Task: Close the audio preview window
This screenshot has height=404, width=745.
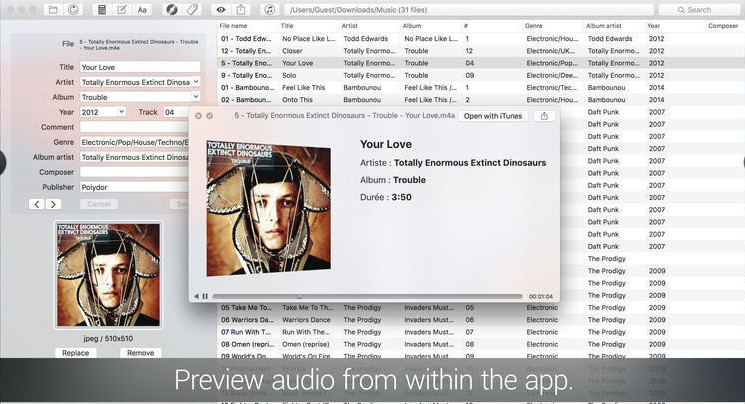Action: pyautogui.click(x=198, y=116)
